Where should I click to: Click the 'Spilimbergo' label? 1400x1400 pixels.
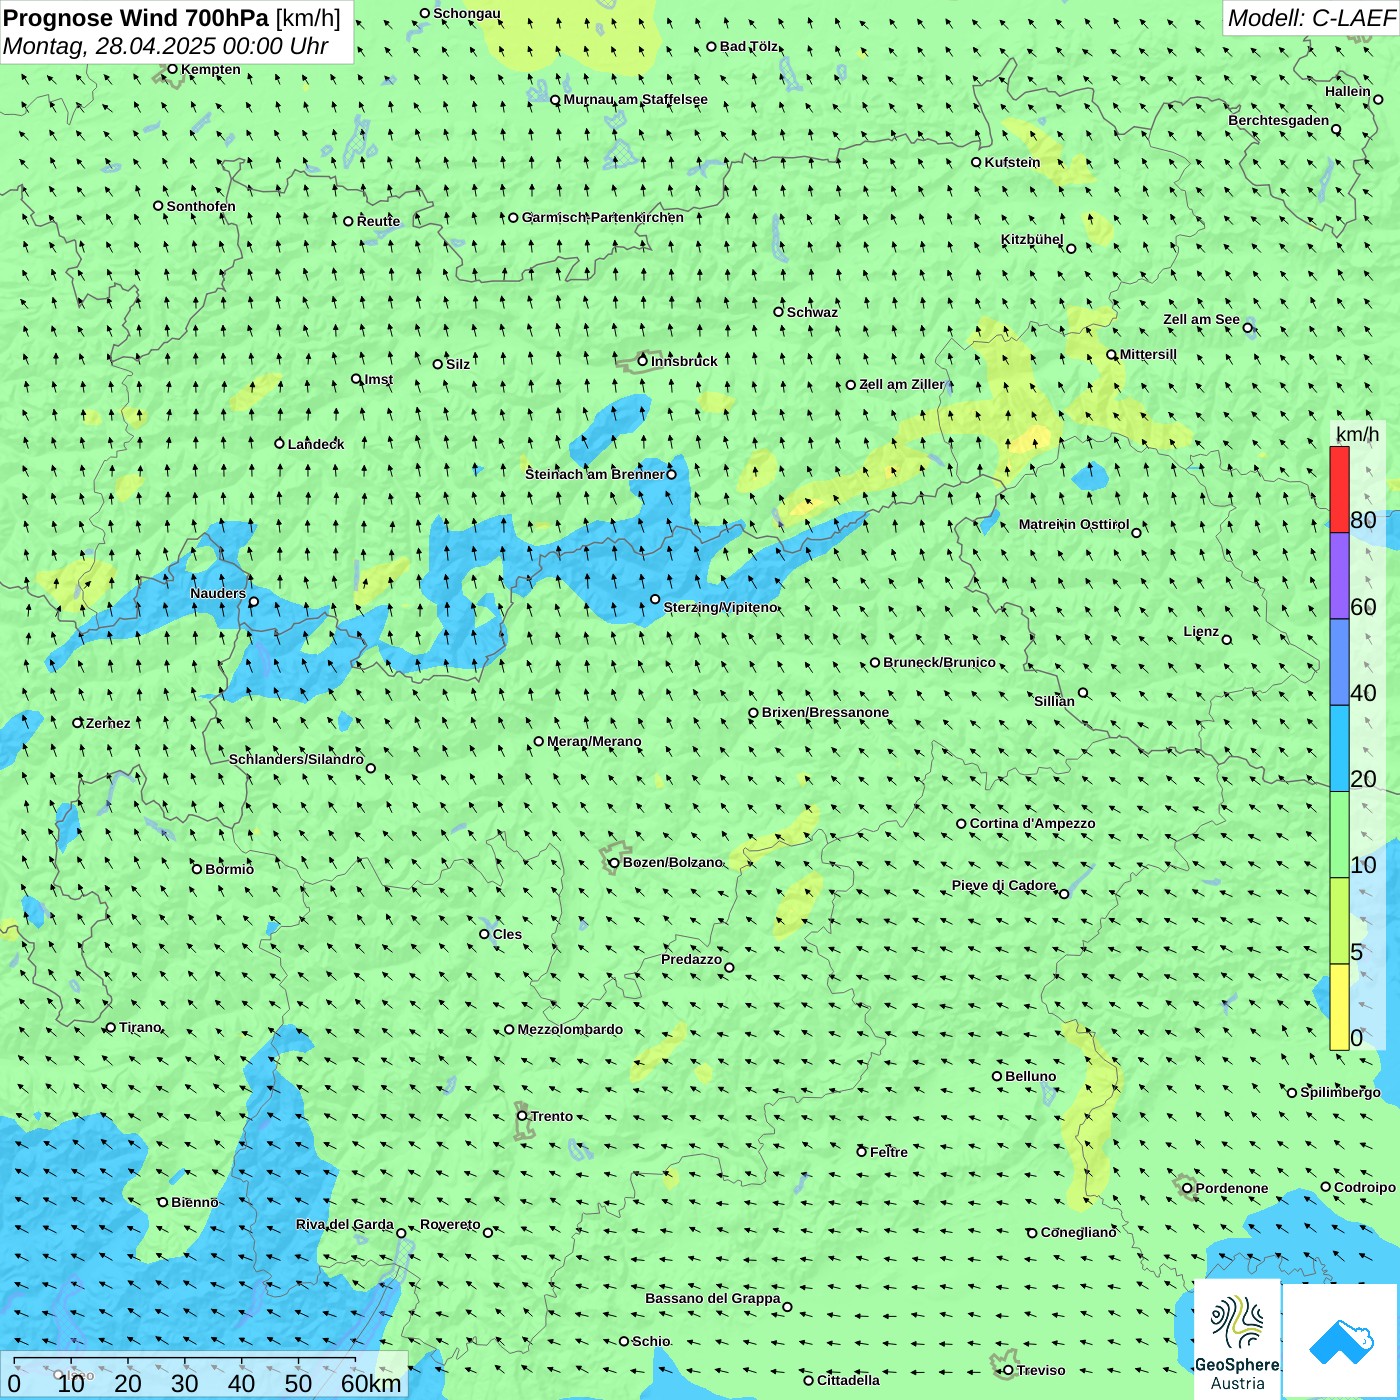click(x=1341, y=1092)
